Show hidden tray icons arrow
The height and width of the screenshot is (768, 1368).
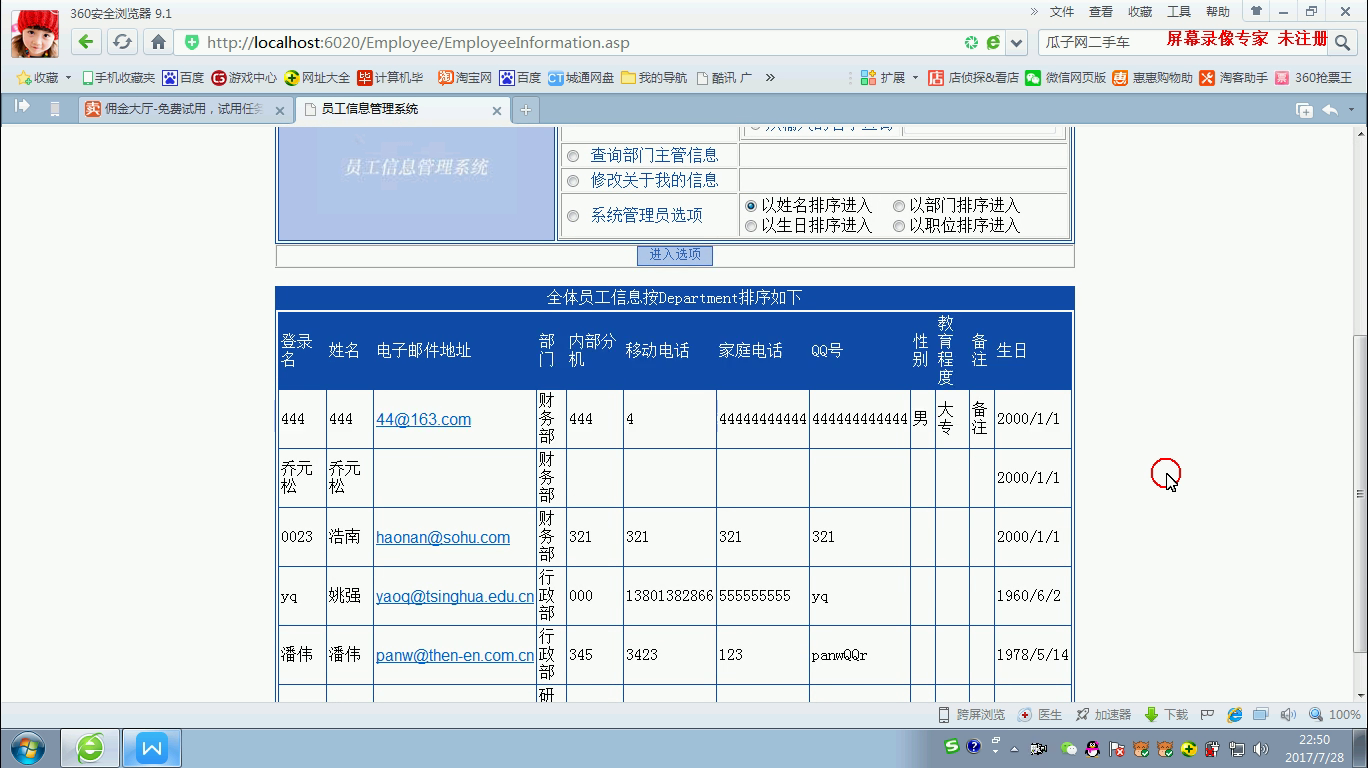click(x=1014, y=749)
